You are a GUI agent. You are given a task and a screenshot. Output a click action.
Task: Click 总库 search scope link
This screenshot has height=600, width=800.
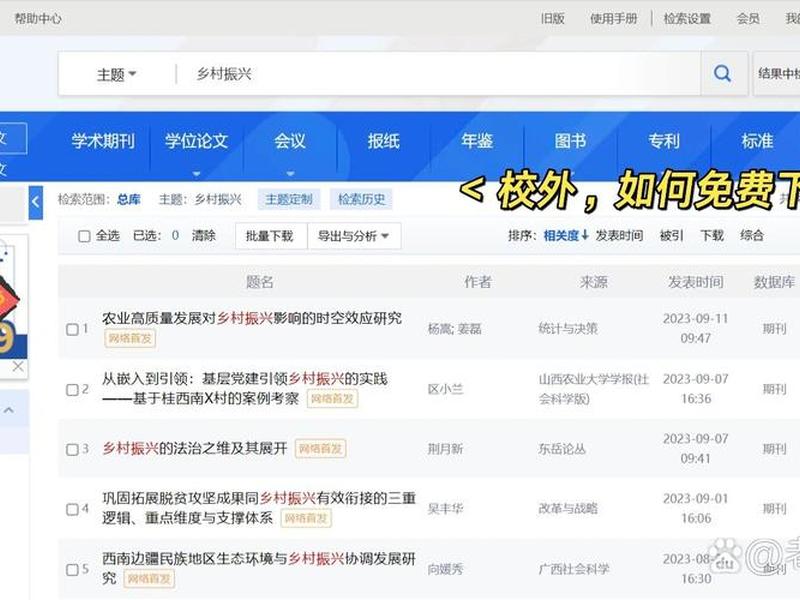pyautogui.click(x=129, y=199)
